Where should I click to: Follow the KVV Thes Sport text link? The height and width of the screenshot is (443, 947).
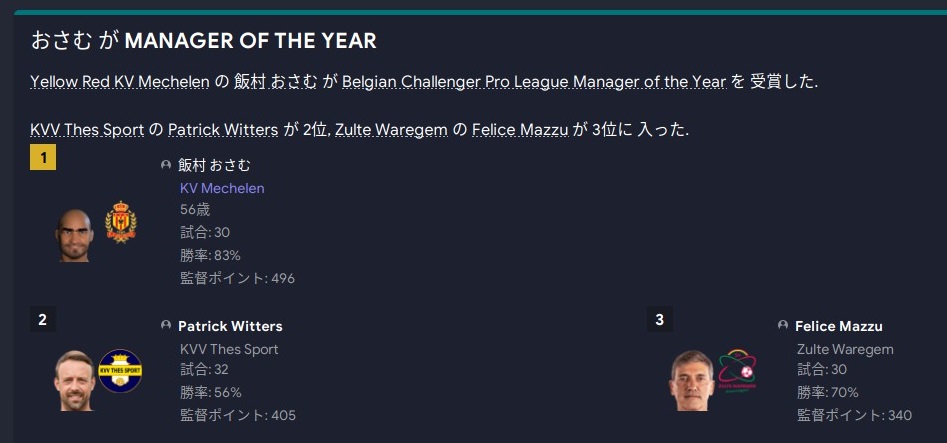click(87, 129)
